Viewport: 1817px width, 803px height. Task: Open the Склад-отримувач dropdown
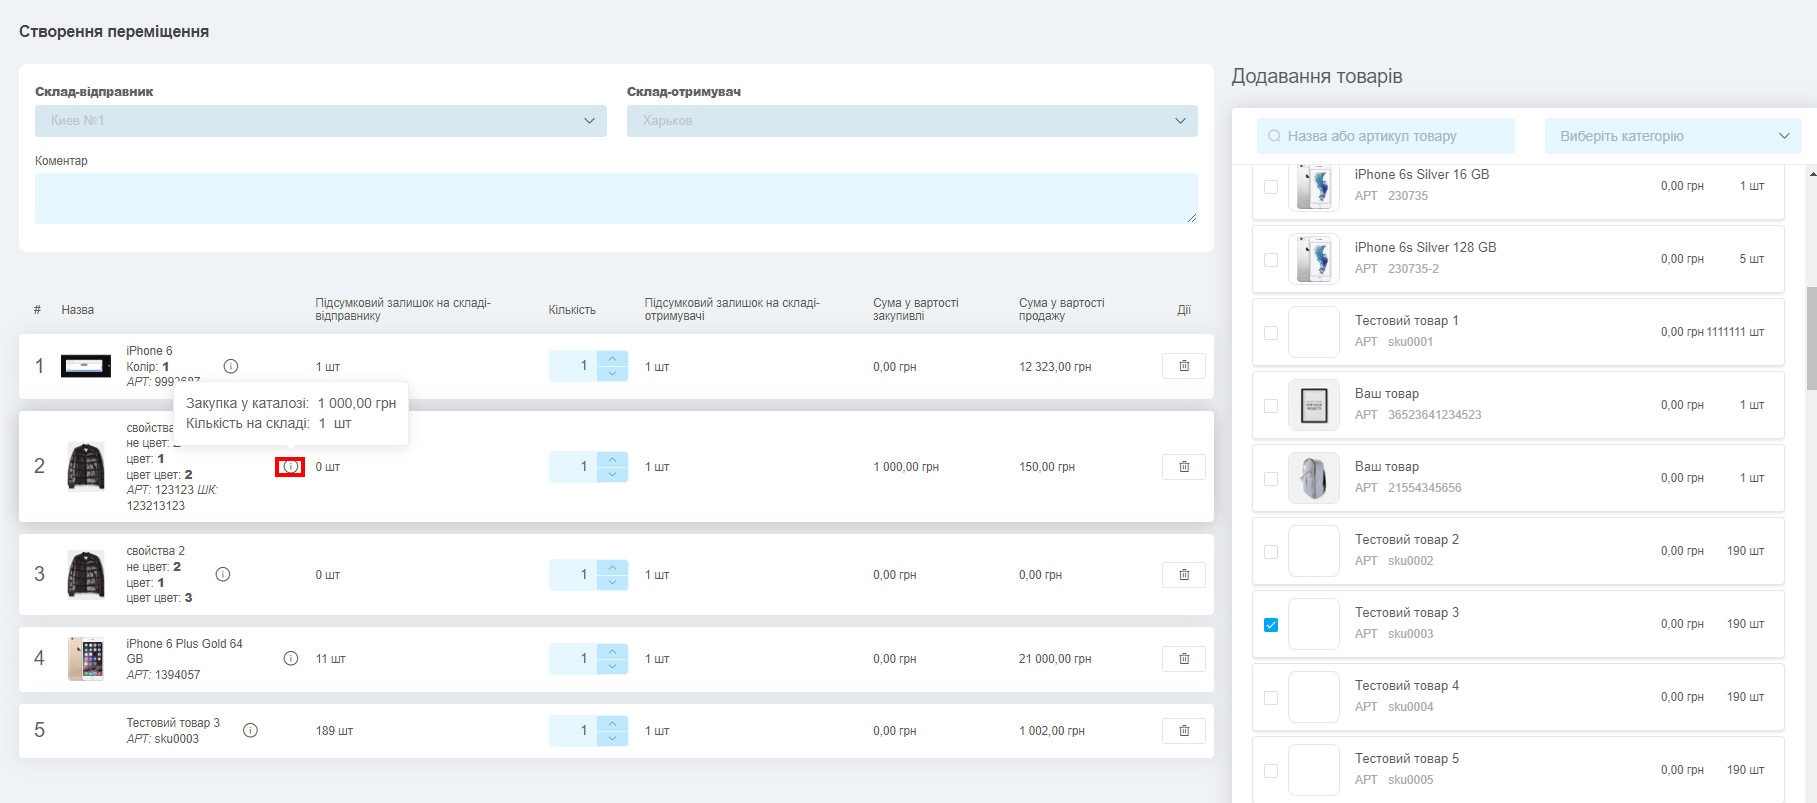[x=912, y=121]
